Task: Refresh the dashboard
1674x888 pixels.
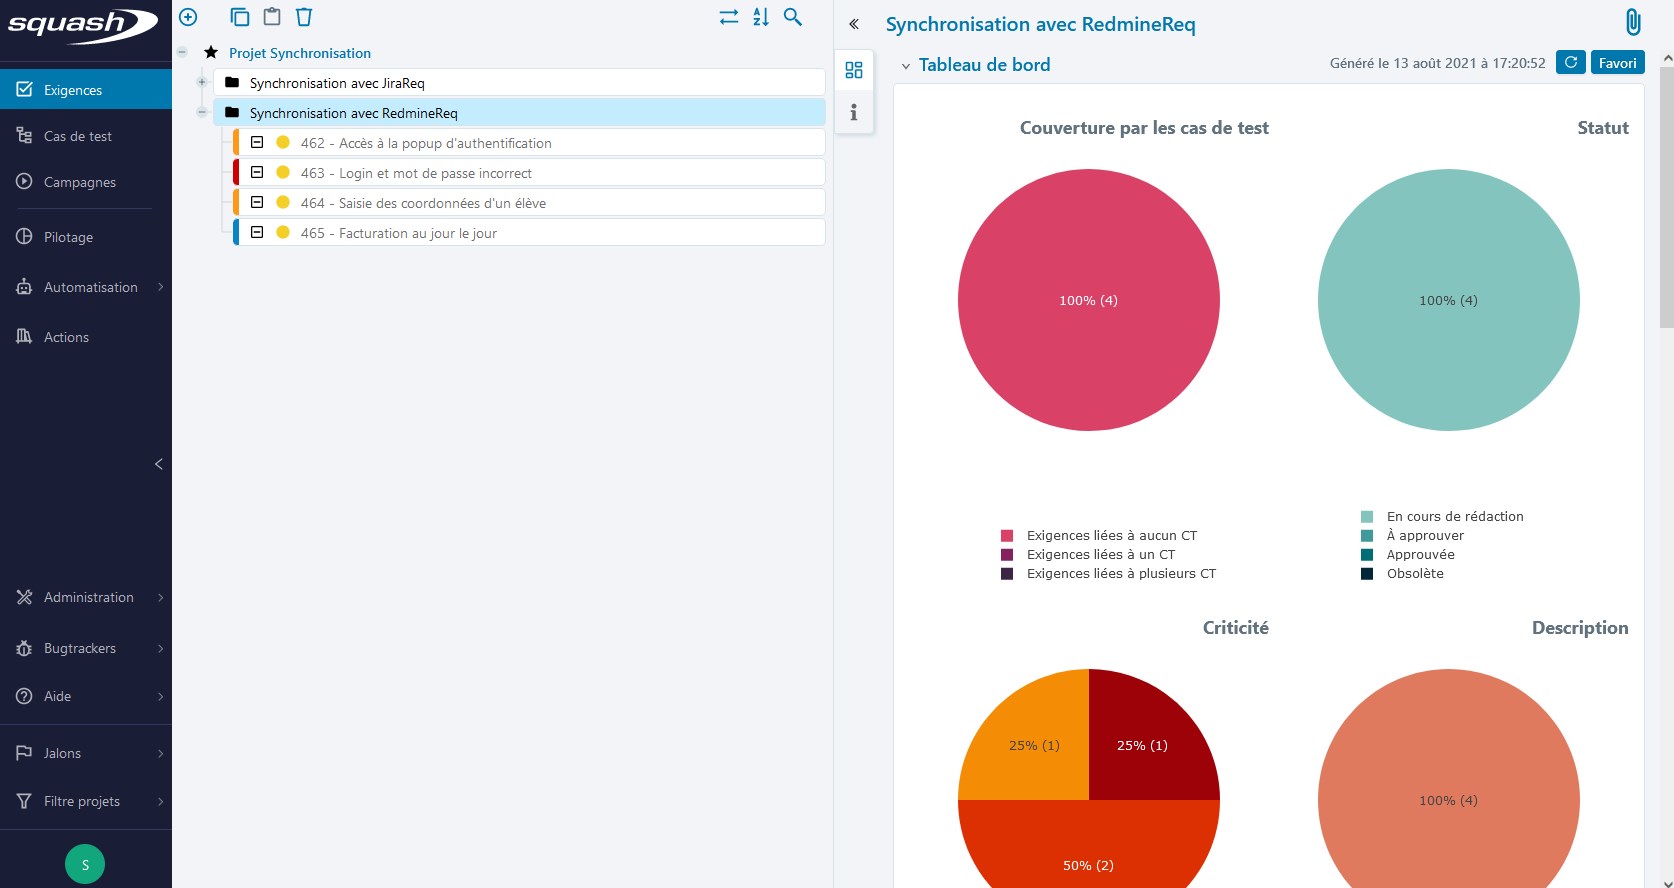Action: click(1571, 63)
